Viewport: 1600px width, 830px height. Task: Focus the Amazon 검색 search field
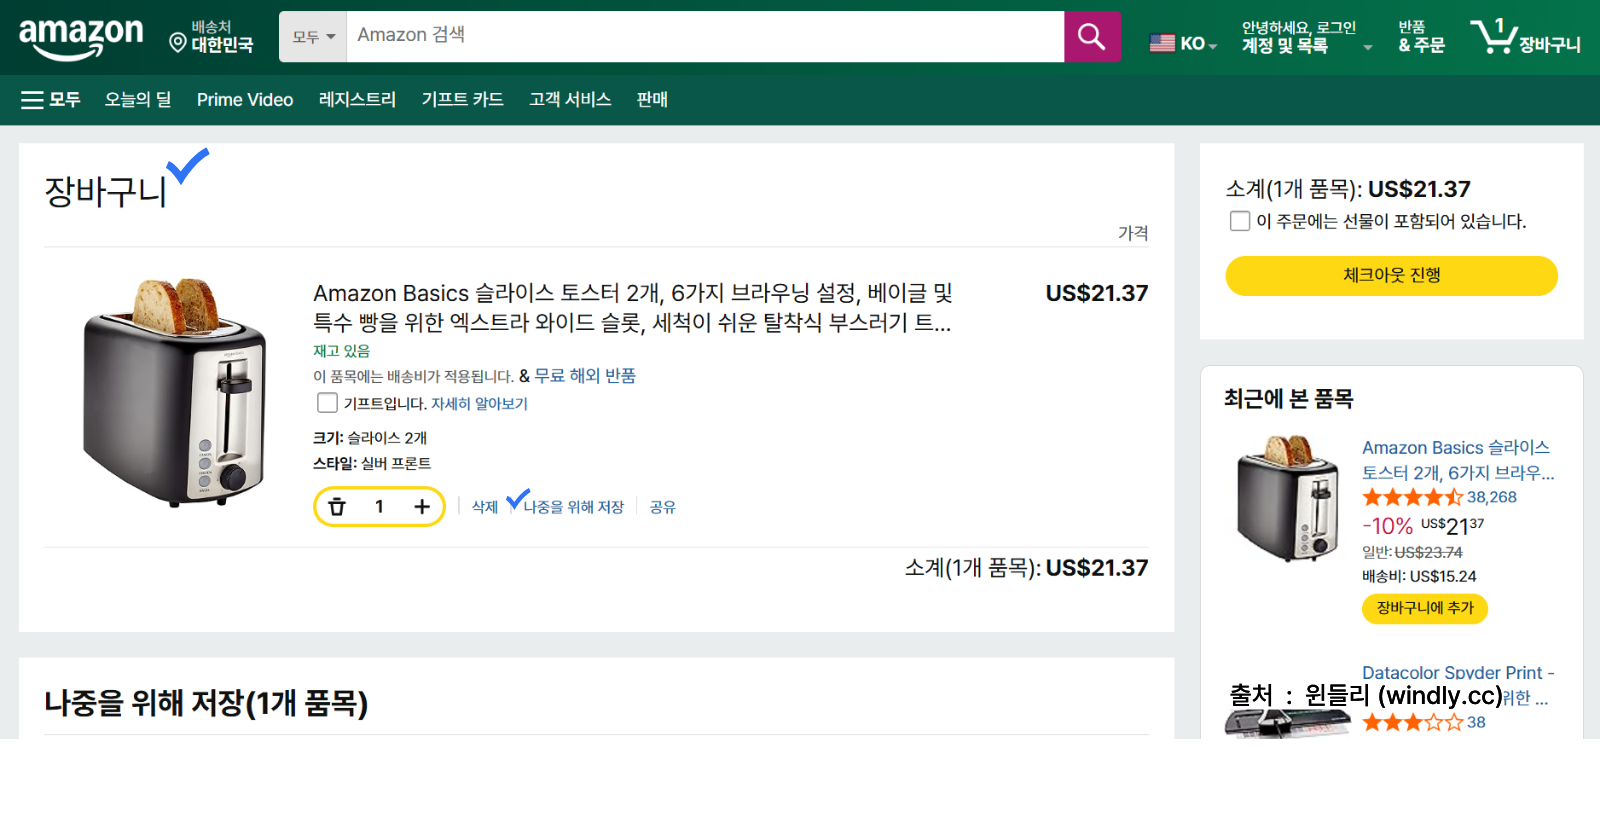[705, 37]
